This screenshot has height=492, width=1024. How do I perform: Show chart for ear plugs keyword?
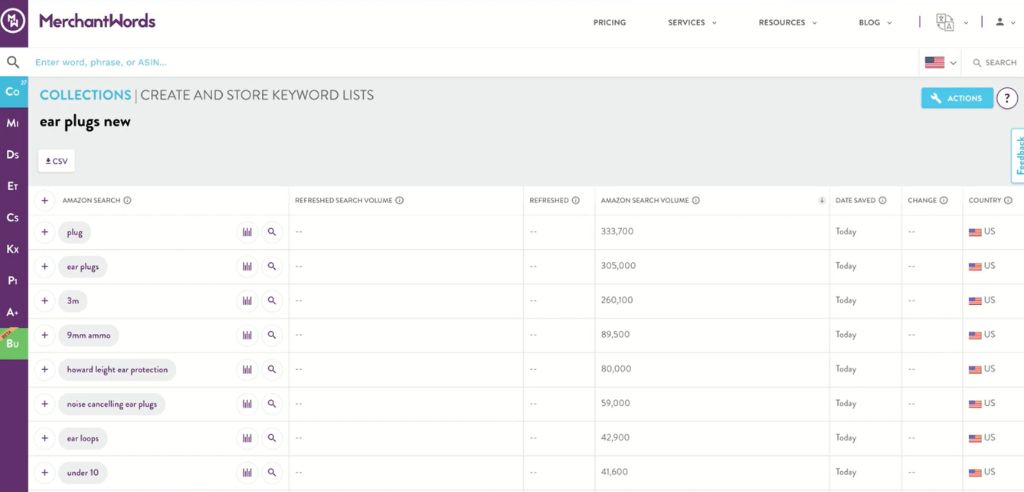[x=247, y=267]
